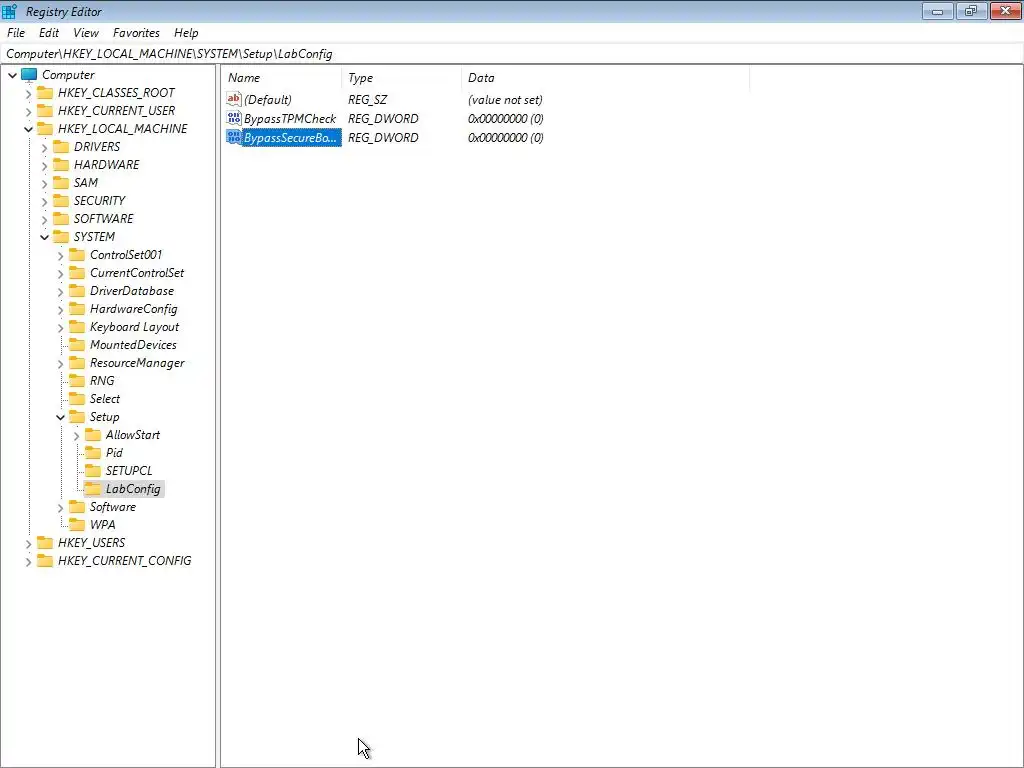Image resolution: width=1024 pixels, height=768 pixels.
Task: Click the LabConfig folder icon
Action: click(x=93, y=488)
